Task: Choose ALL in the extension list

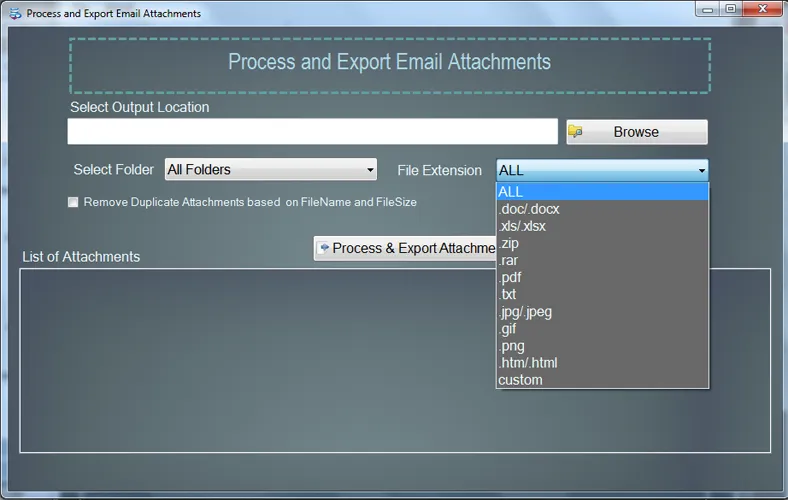Action: 602,191
